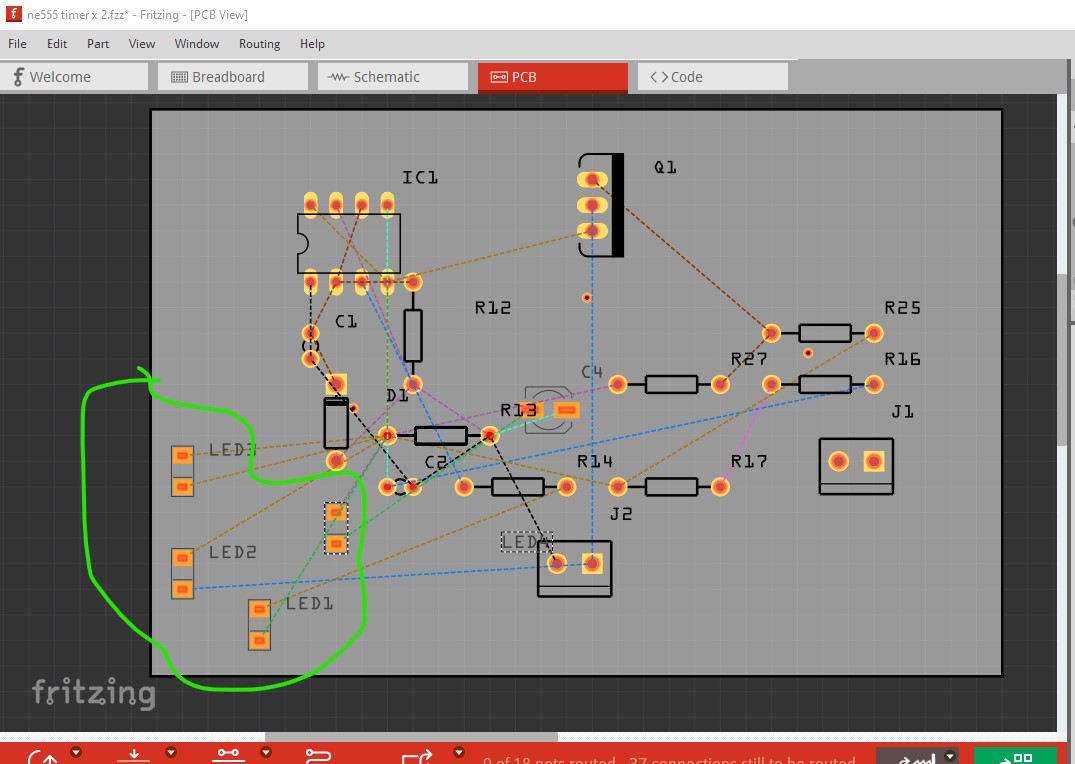
Task: Click the horizontal scrollbar below the canvas
Action: click(x=410, y=737)
